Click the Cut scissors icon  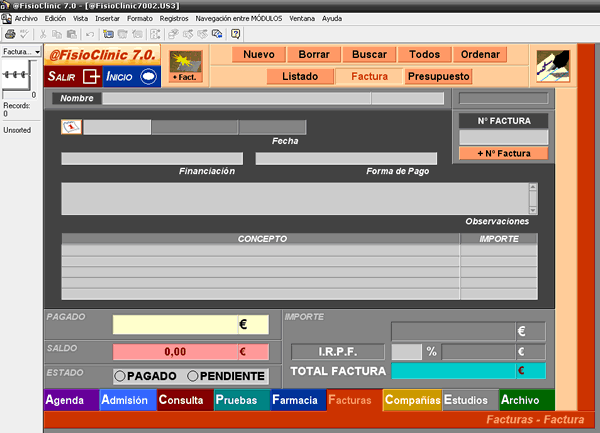[43, 34]
